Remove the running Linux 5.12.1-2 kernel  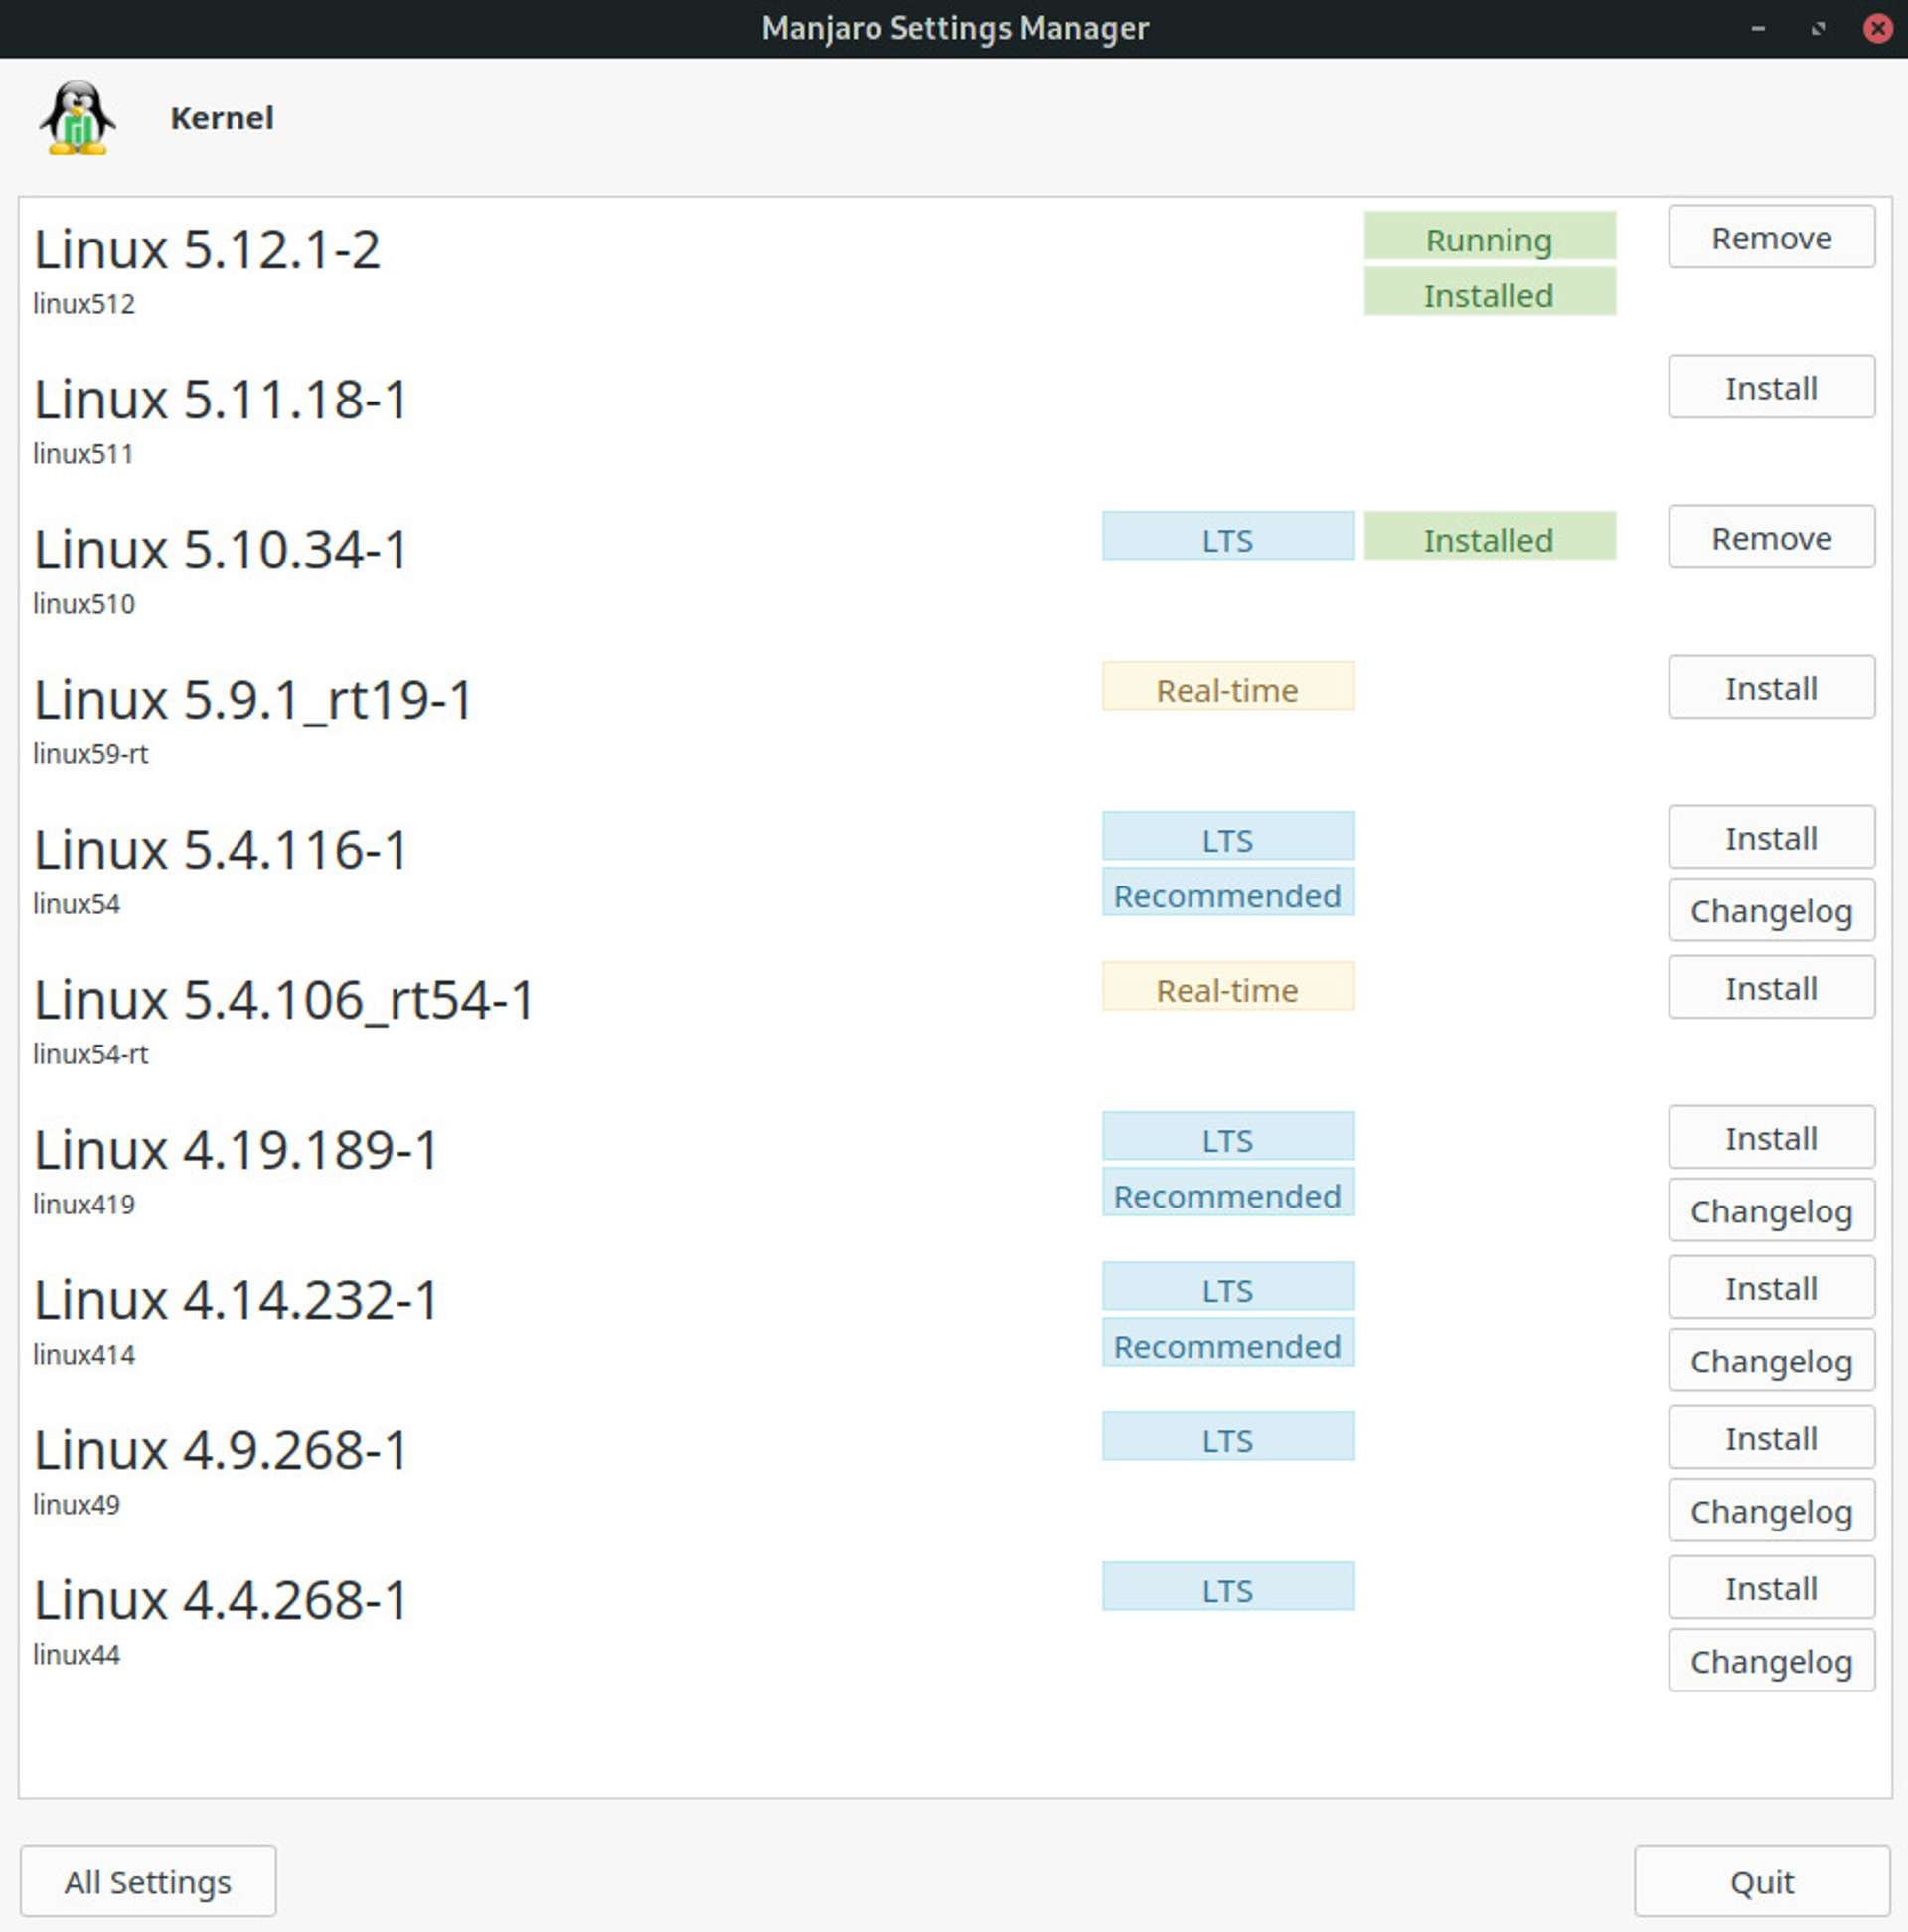point(1771,237)
